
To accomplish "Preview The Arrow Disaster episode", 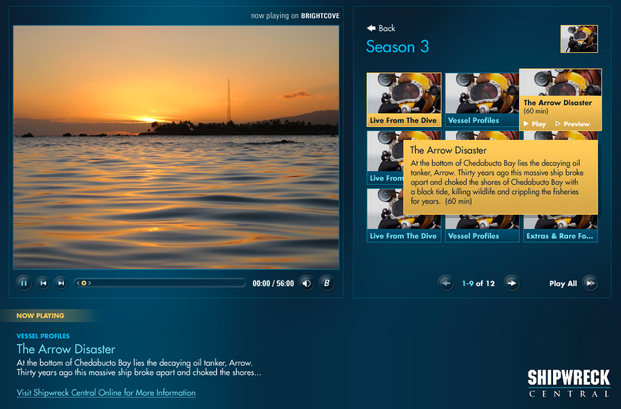I will (572, 124).
